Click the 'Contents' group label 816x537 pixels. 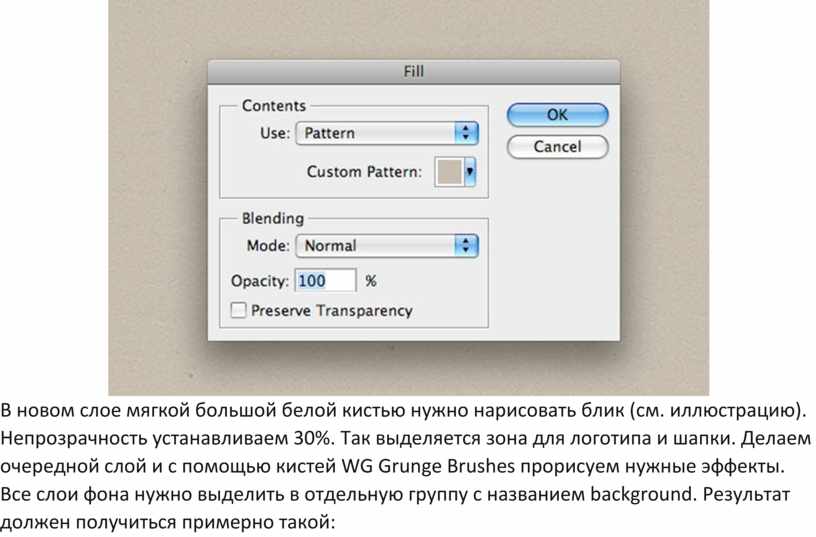tap(274, 106)
